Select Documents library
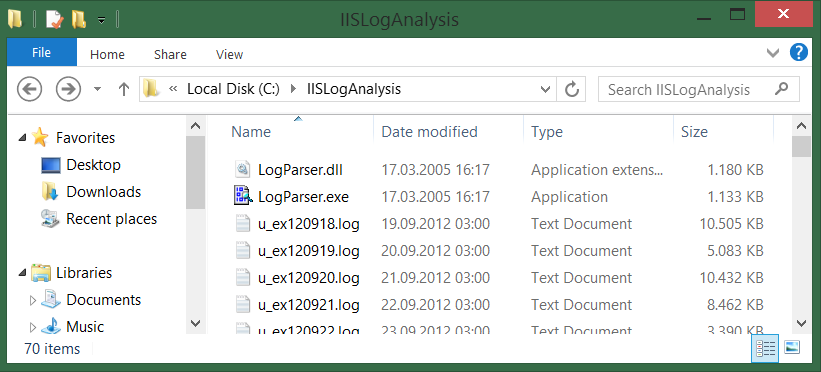The image size is (821, 372). [104, 300]
